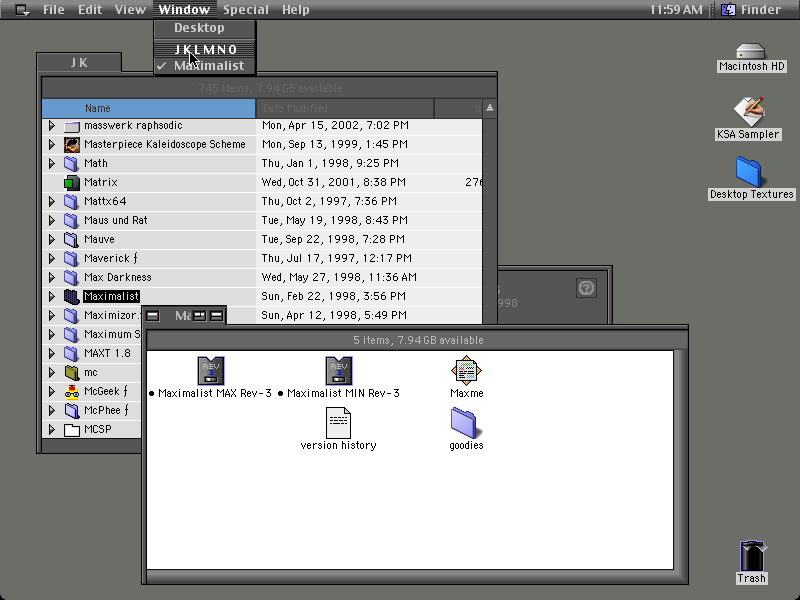
Task: Click the menu bar clock
Action: pyautogui.click(x=676, y=10)
